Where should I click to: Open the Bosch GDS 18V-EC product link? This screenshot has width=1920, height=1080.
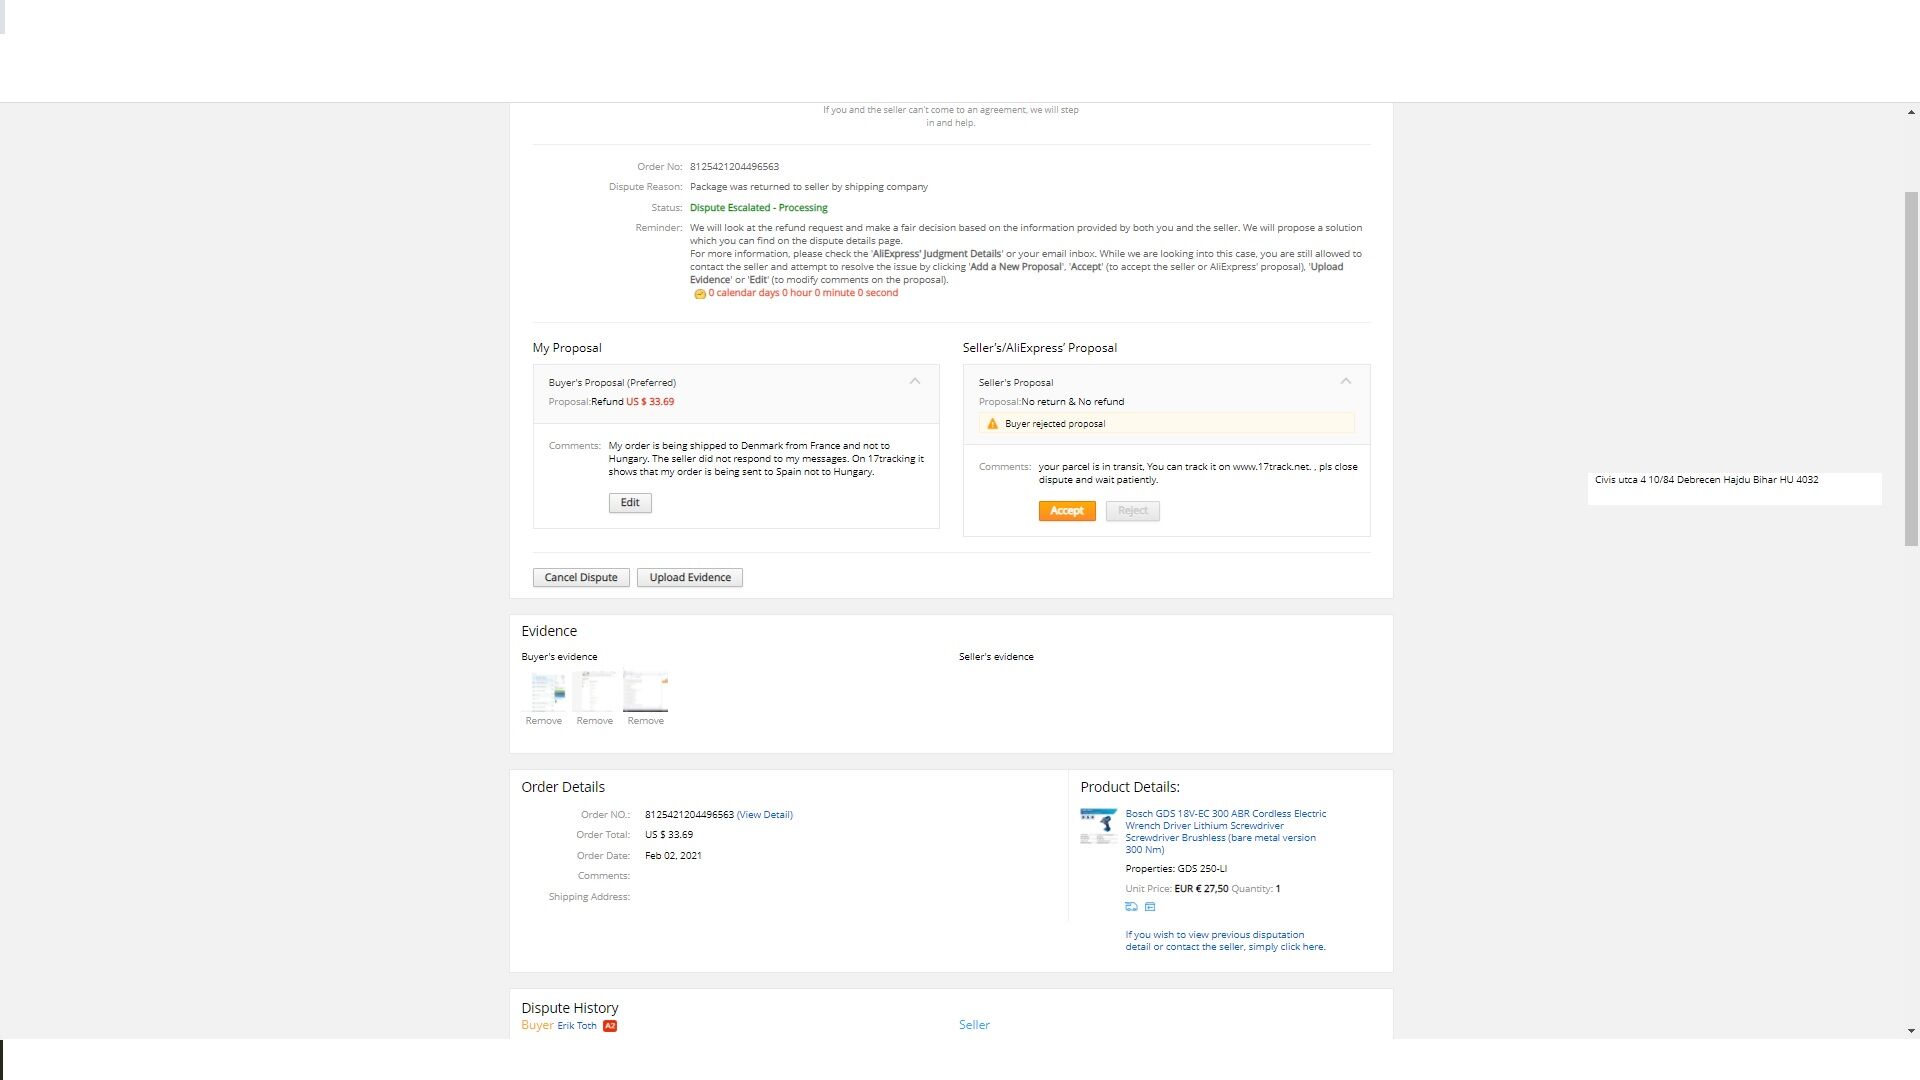1226,832
